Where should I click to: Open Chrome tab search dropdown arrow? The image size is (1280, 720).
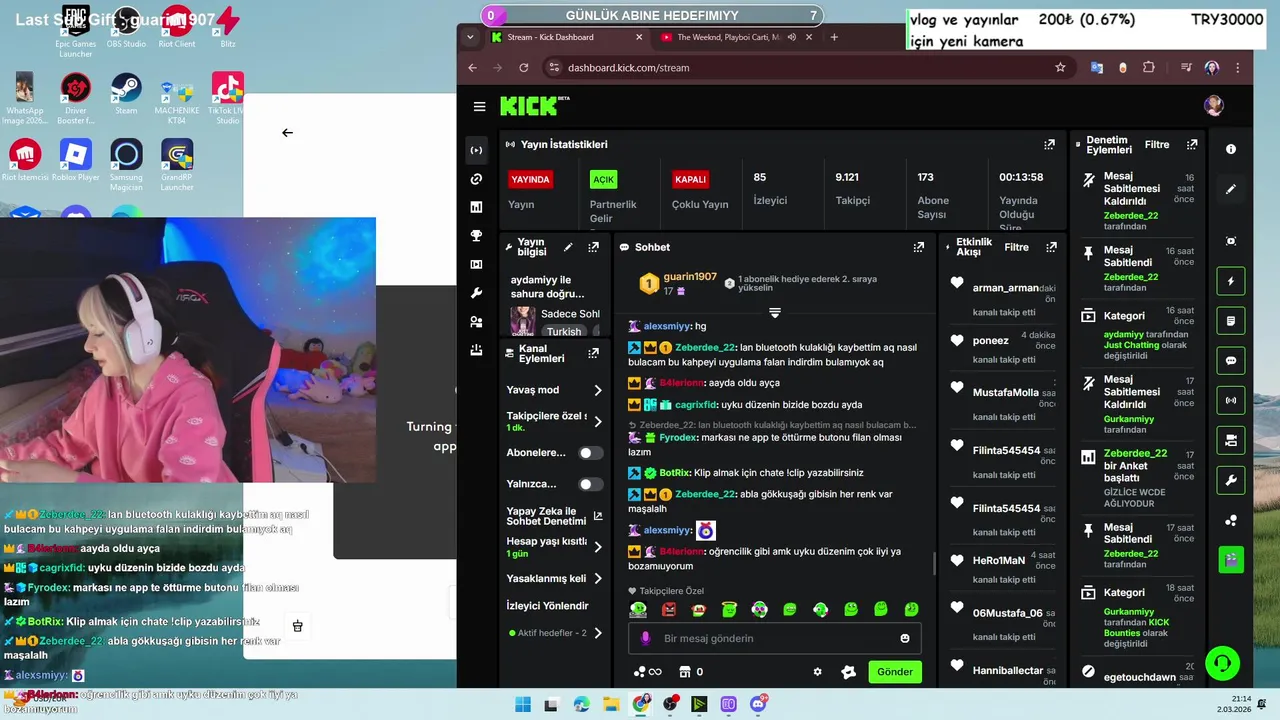470,37
